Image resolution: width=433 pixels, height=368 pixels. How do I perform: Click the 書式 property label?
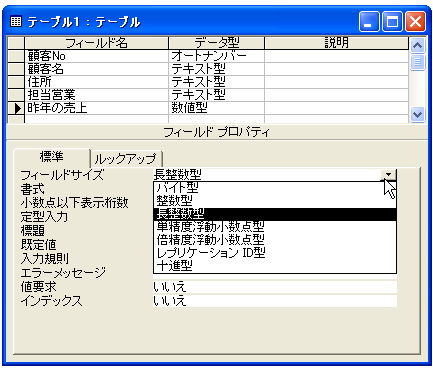pyautogui.click(x=32, y=189)
